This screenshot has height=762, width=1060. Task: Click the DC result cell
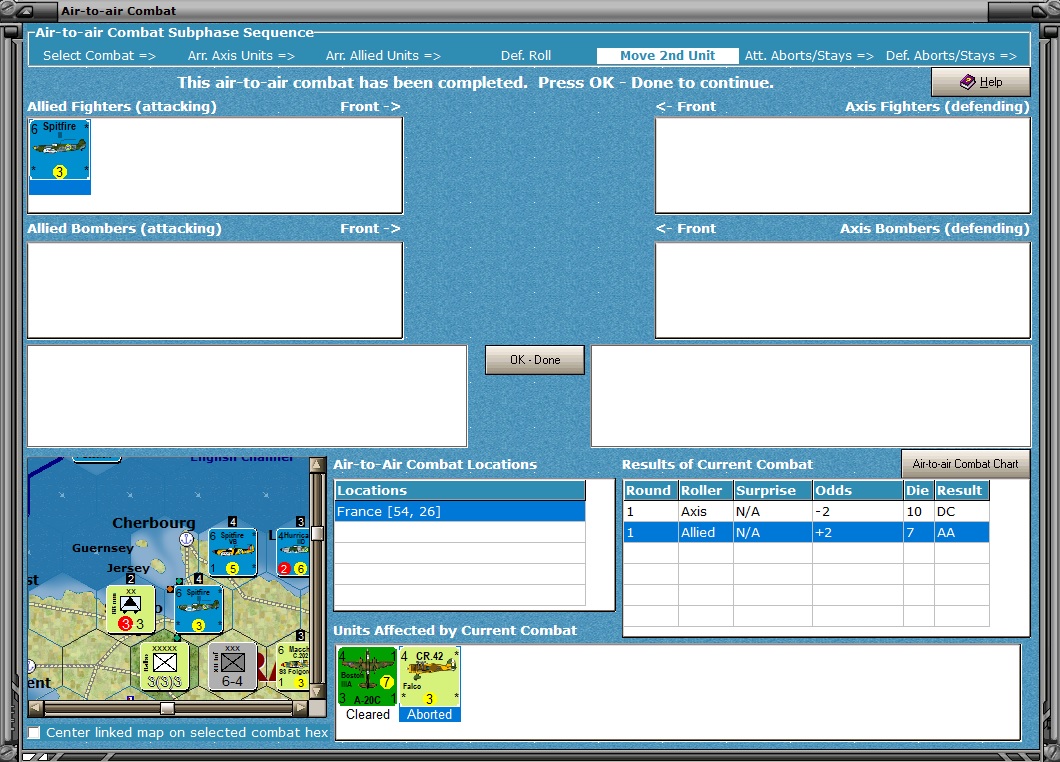pyautogui.click(x=961, y=512)
